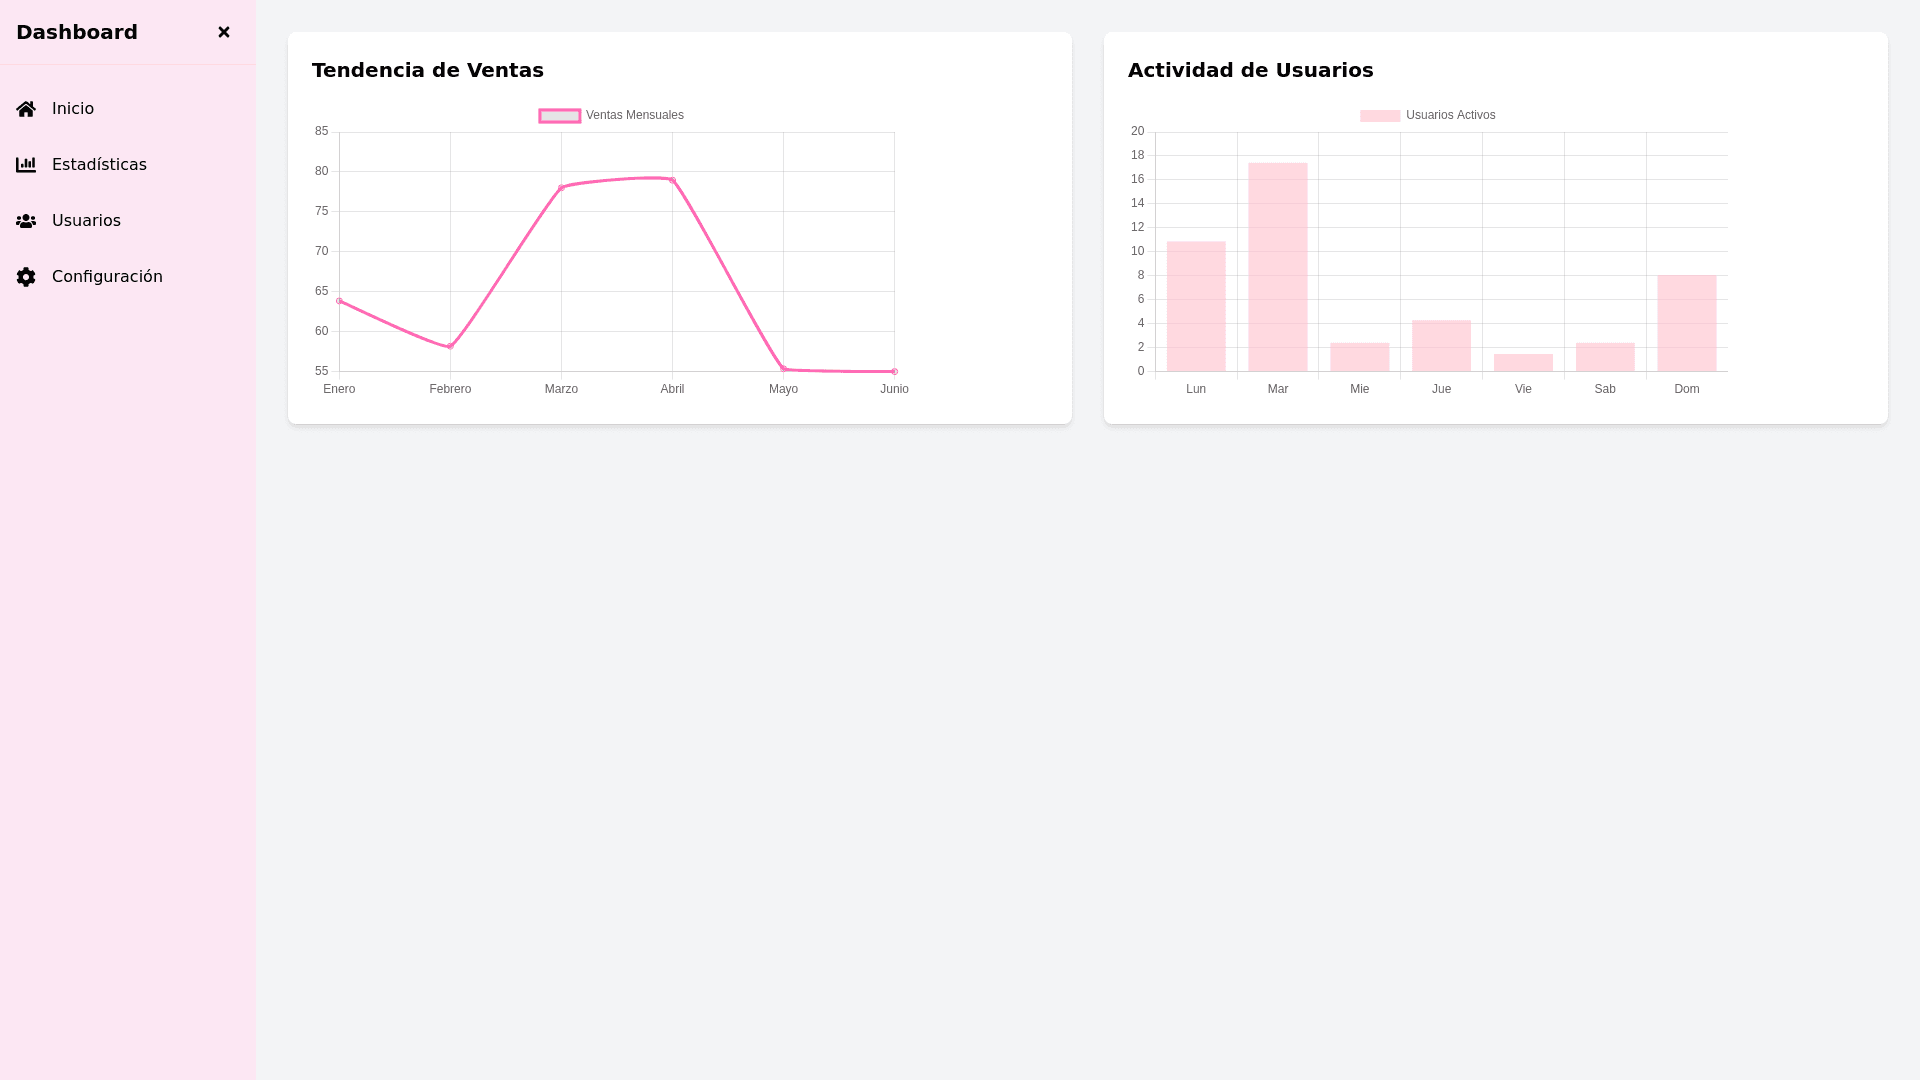Click the Marzo data point on line chart
This screenshot has height=1080, width=1920.
561,188
